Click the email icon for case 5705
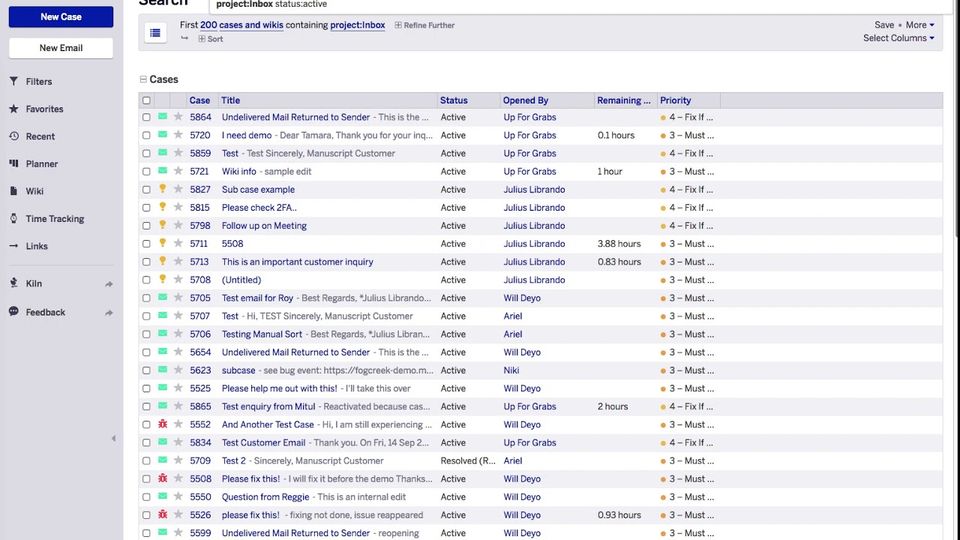The image size is (960, 540). coord(162,297)
